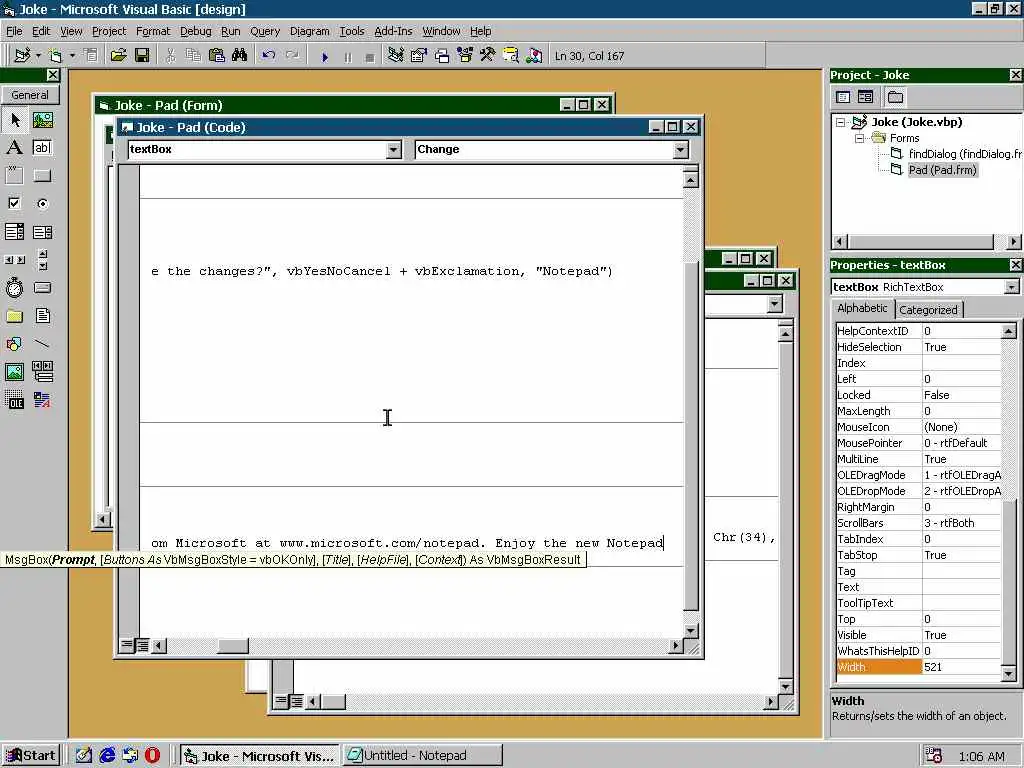Open Project Explorer from toolbar
The image size is (1024, 768).
395,56
